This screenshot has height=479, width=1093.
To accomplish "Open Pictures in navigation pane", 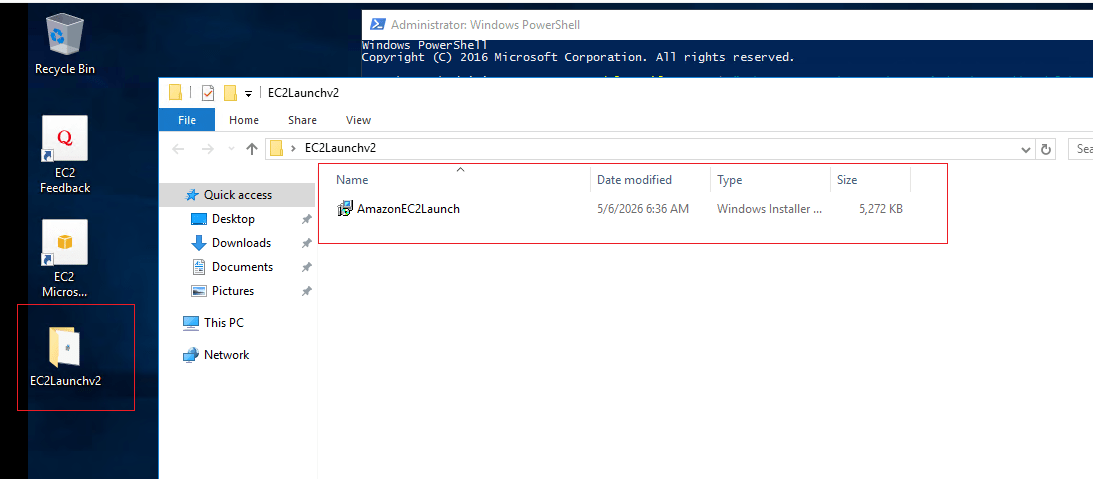I will pos(233,291).
